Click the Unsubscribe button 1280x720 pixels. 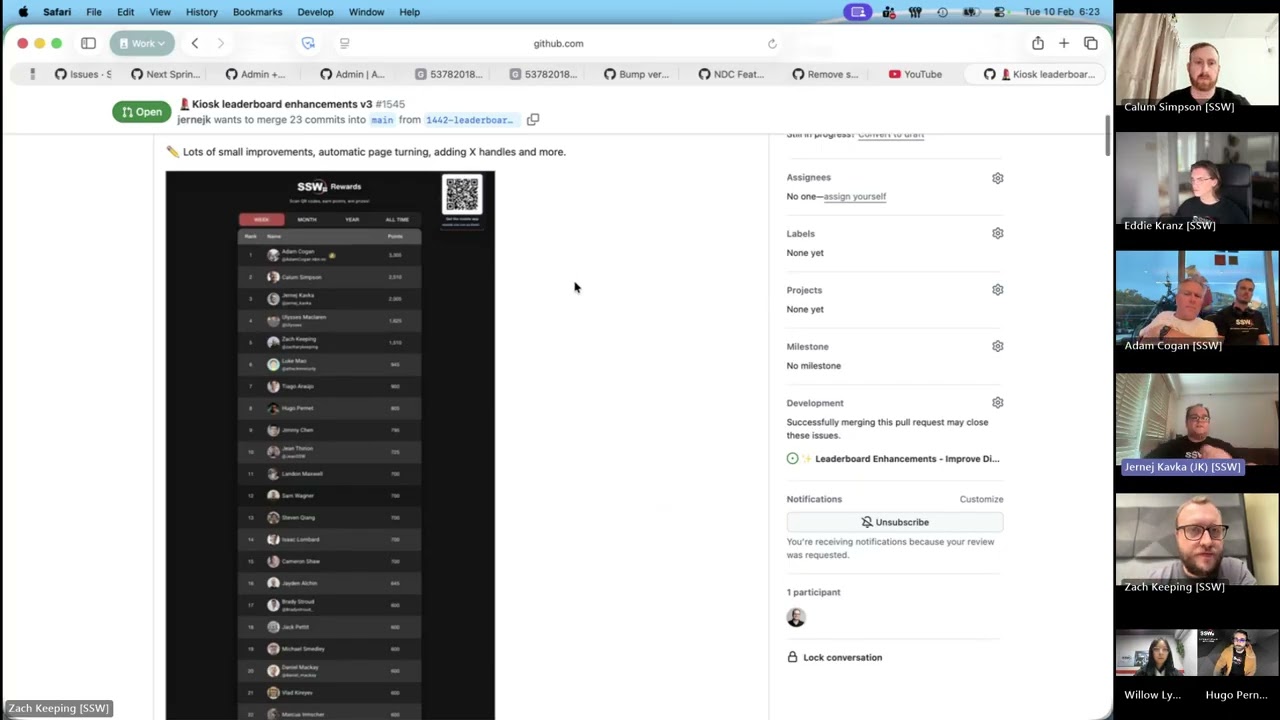(x=895, y=522)
